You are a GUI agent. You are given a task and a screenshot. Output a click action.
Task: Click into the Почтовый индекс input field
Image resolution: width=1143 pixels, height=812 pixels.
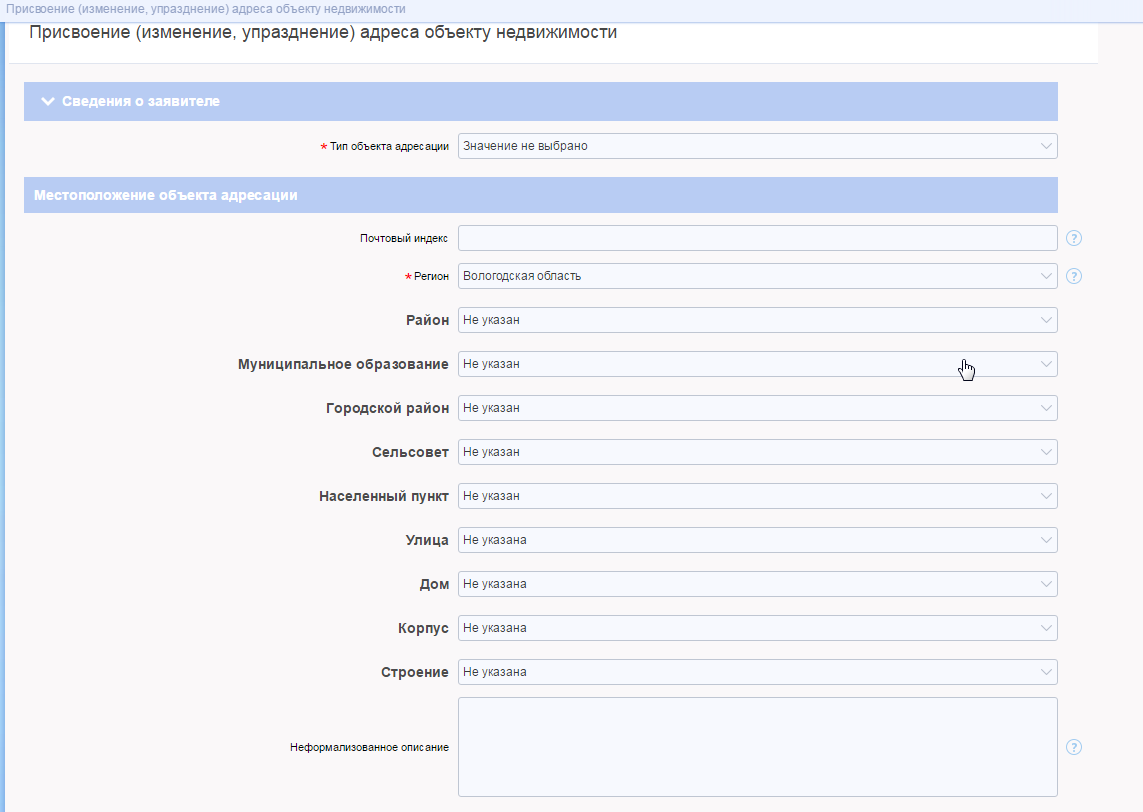click(x=757, y=238)
